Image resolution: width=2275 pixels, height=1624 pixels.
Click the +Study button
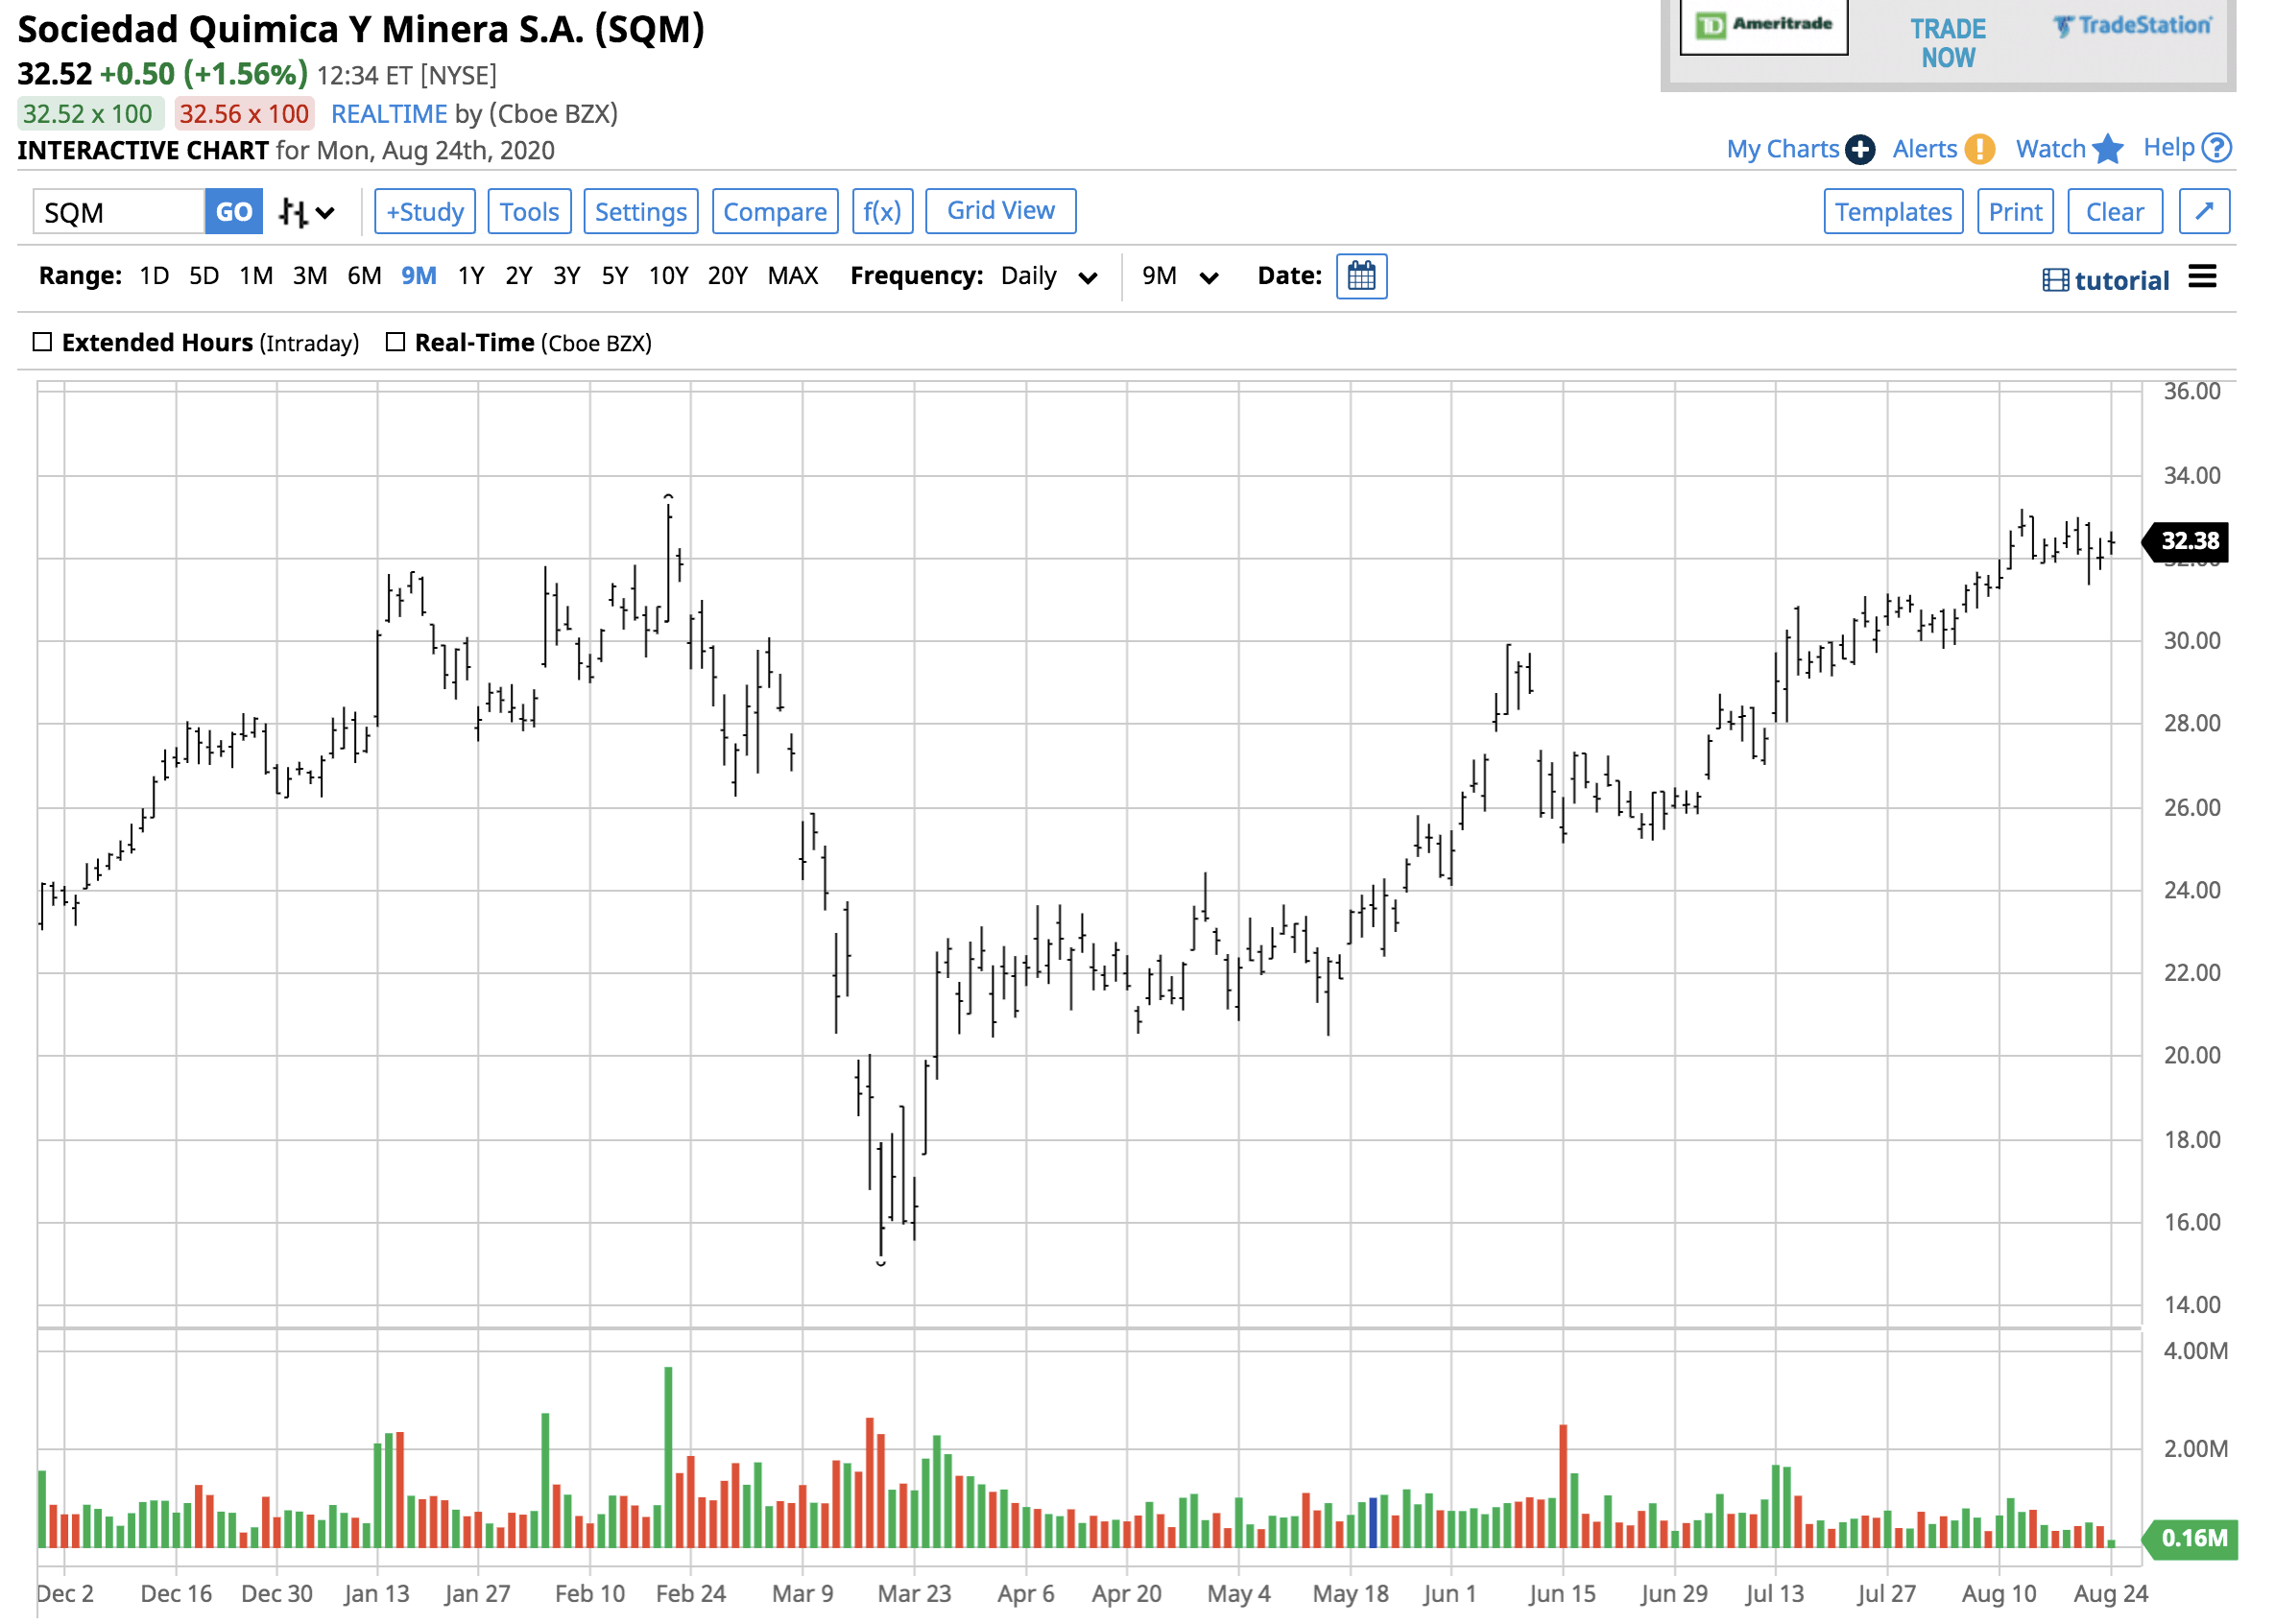point(425,211)
